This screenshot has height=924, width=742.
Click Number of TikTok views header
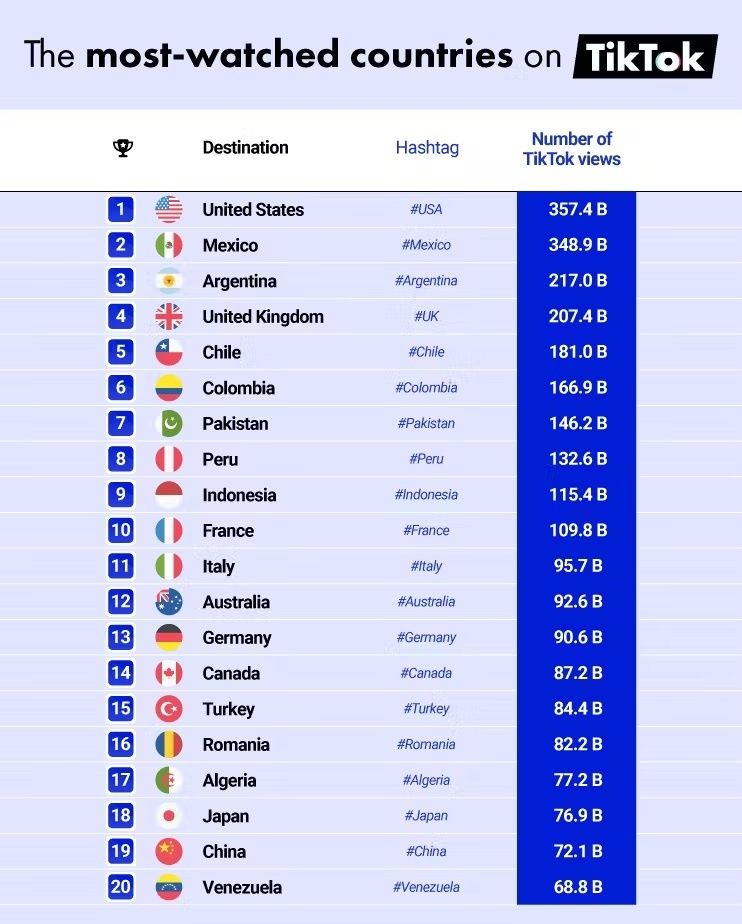572,148
